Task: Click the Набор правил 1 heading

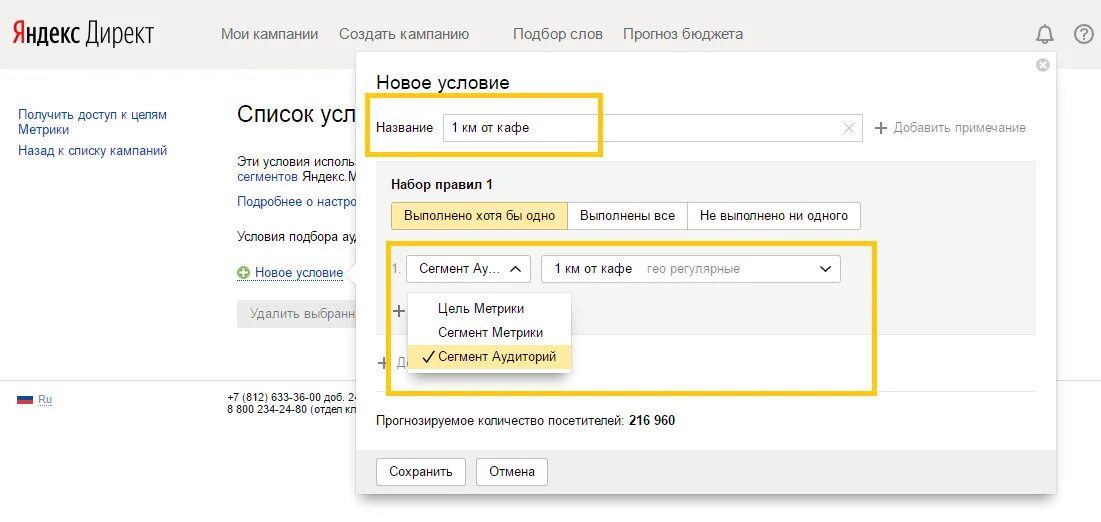Action: pyautogui.click(x=442, y=185)
